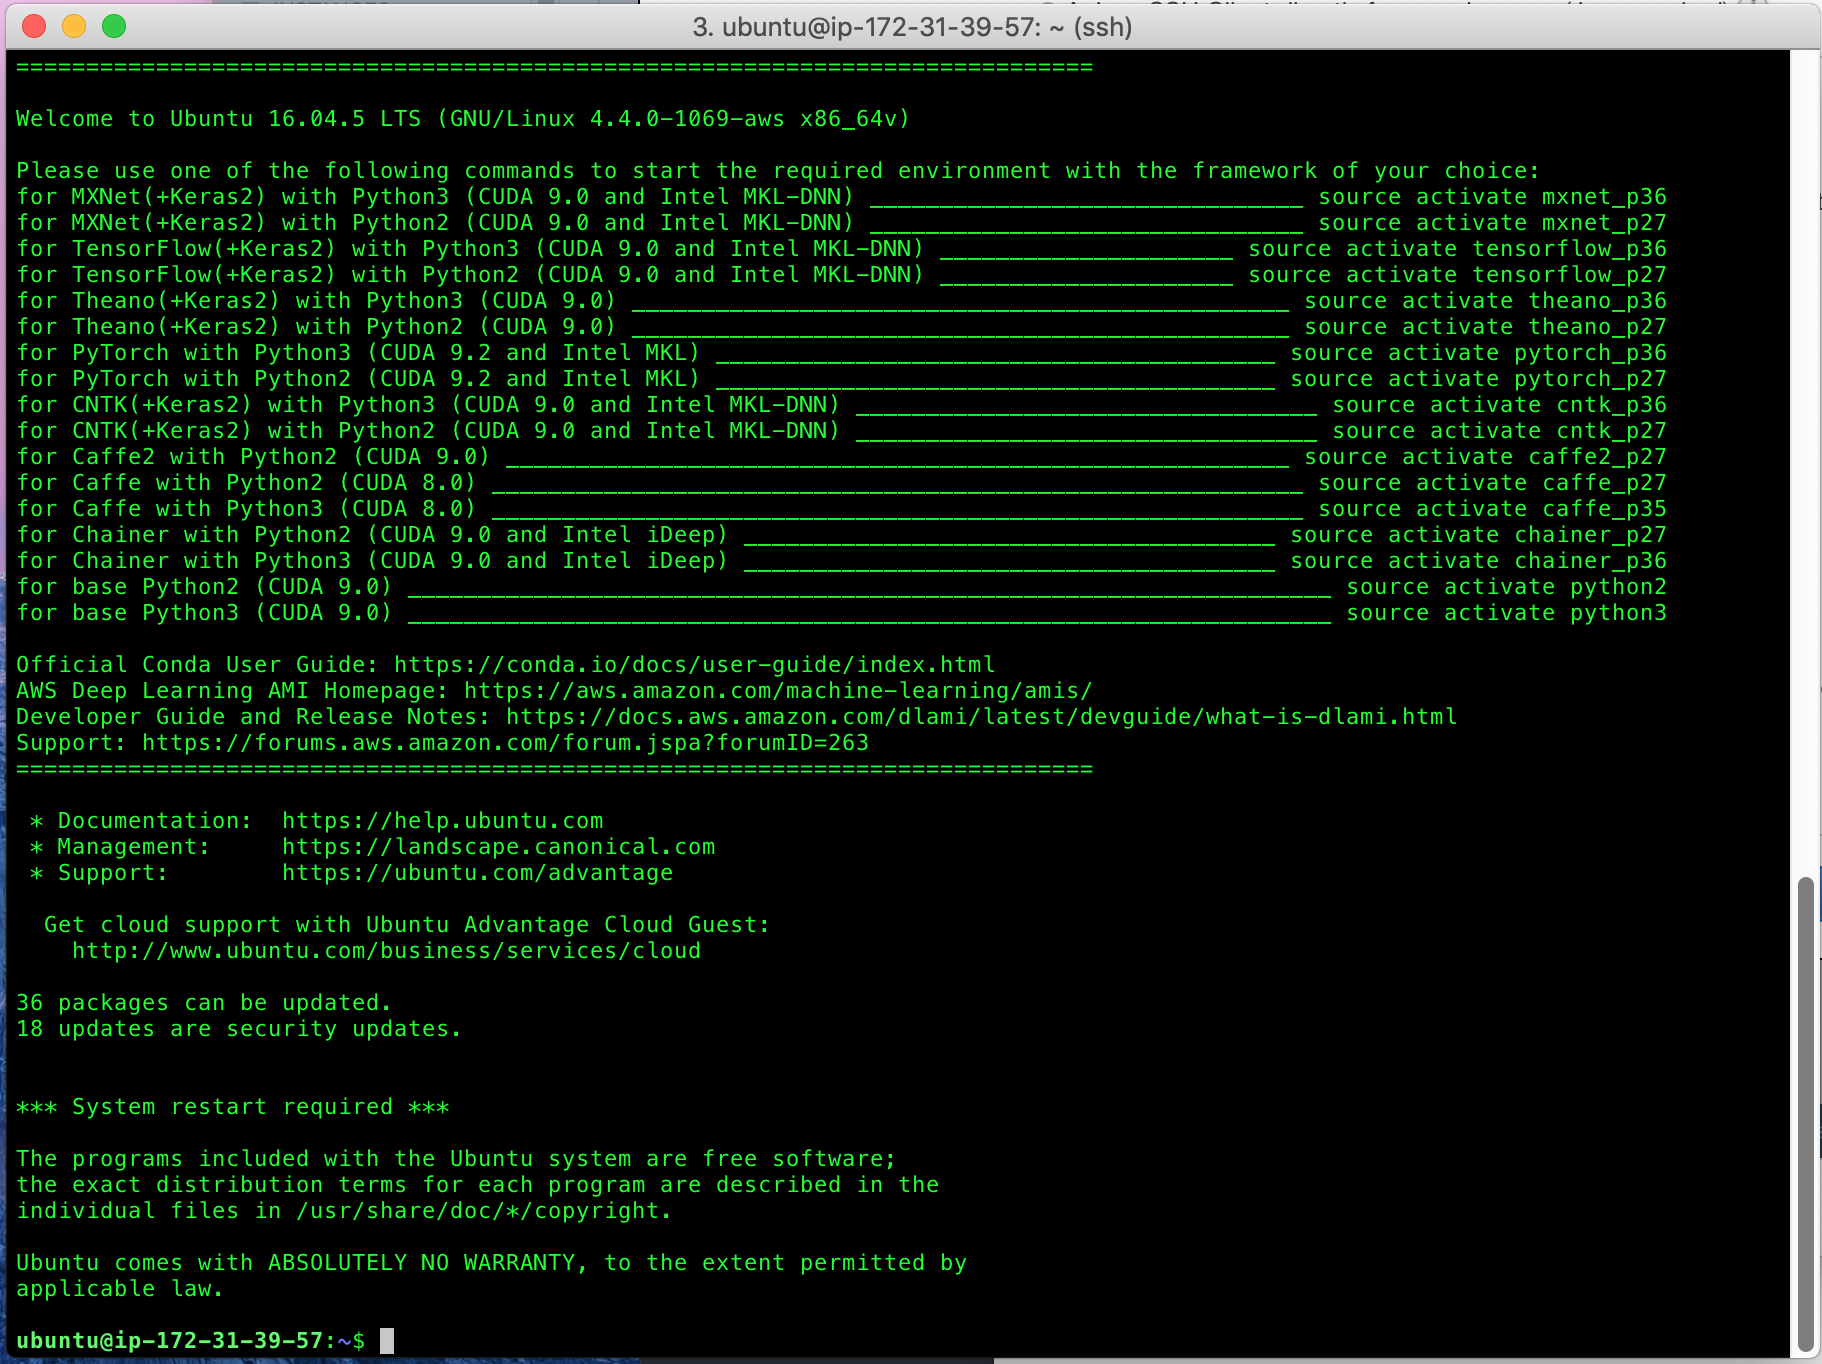Open the AWS machine-learning amis homepage URL
The height and width of the screenshot is (1364, 1822).
click(777, 691)
